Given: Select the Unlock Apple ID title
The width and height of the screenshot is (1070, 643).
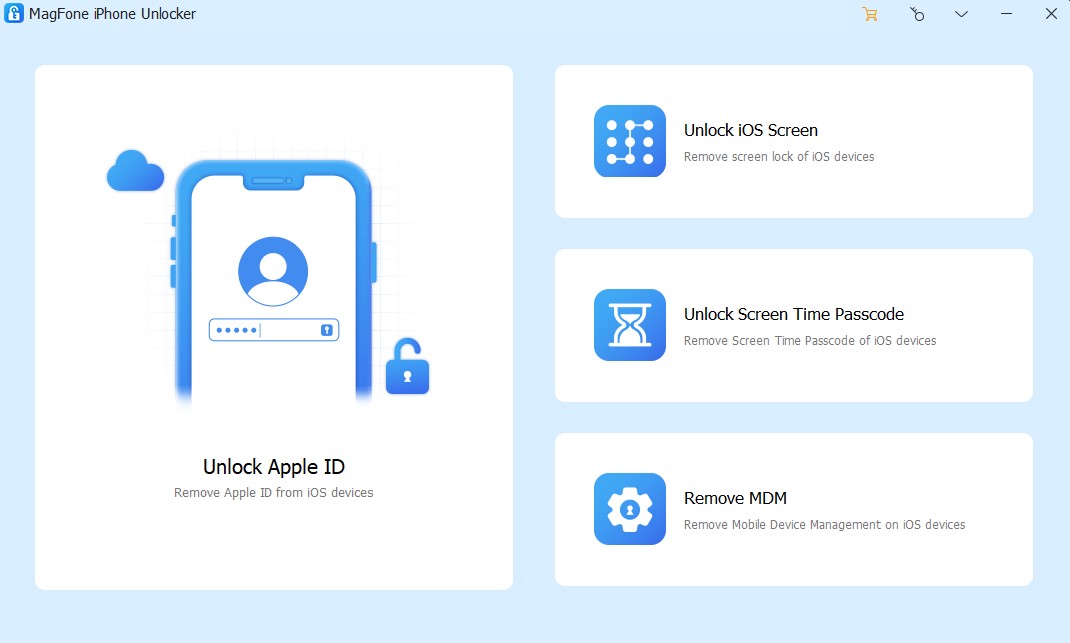Looking at the screenshot, I should (273, 467).
